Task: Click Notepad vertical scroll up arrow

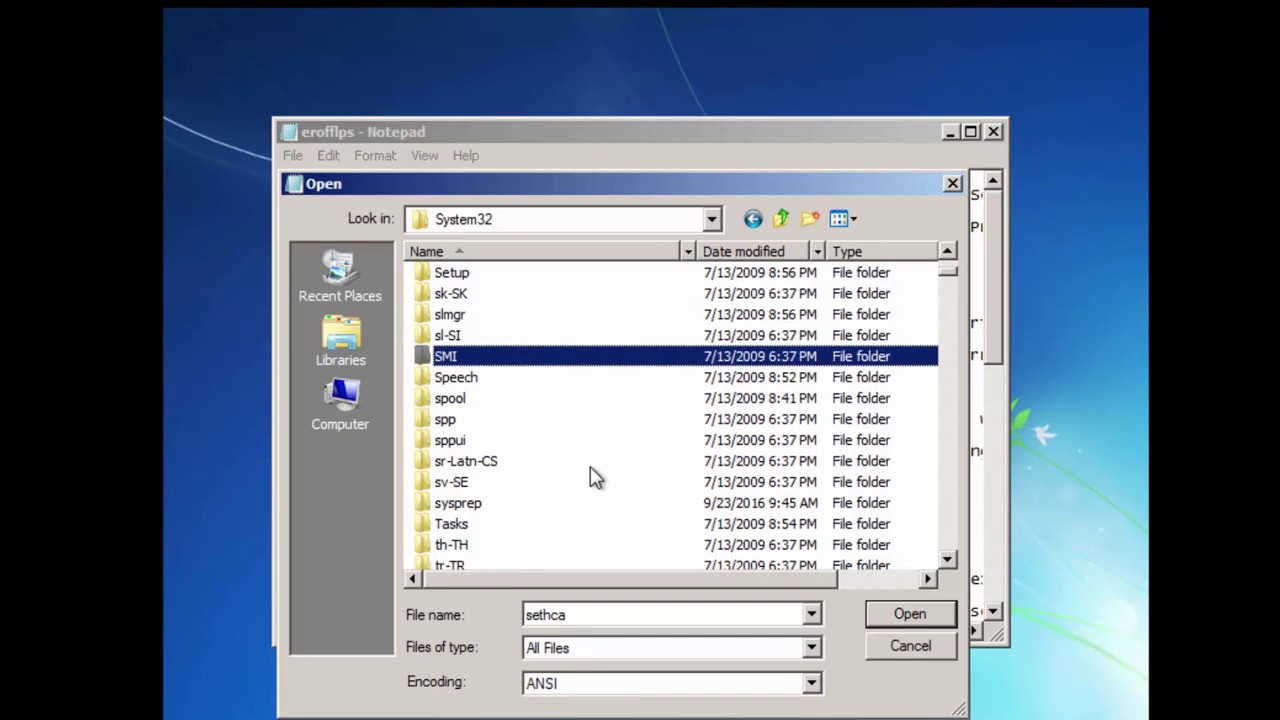Action: (993, 181)
